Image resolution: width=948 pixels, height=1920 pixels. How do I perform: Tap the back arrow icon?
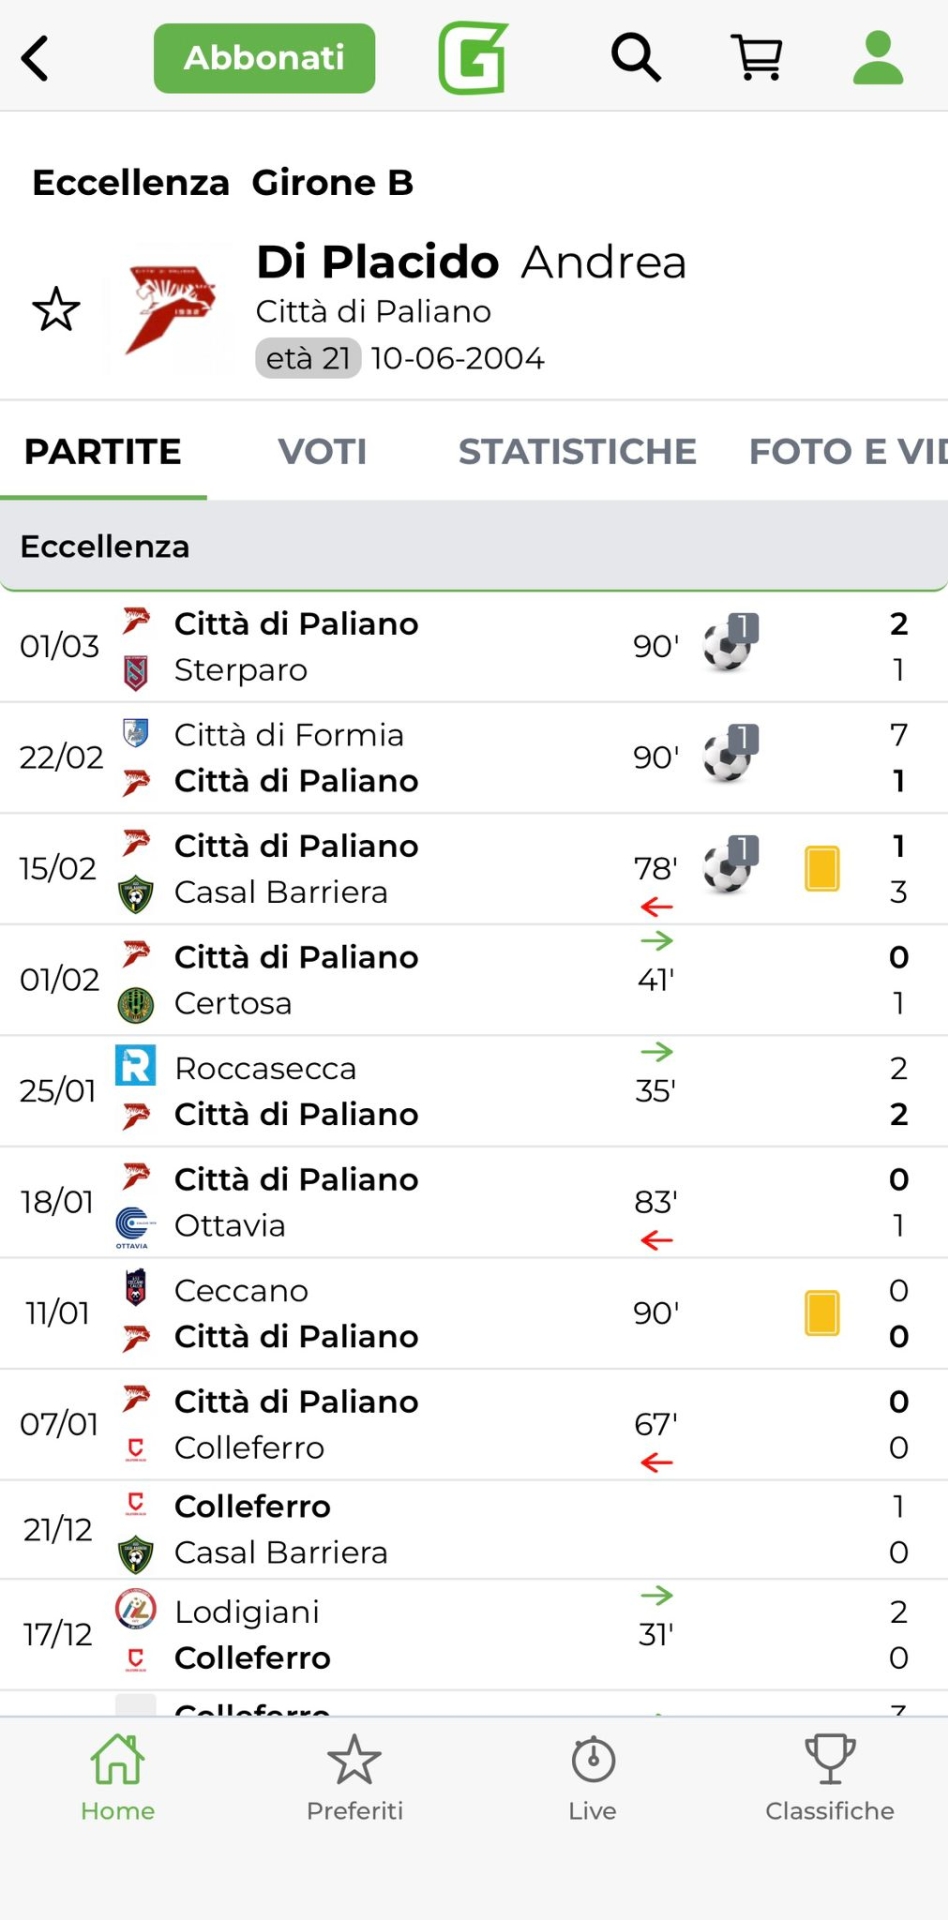(36, 58)
